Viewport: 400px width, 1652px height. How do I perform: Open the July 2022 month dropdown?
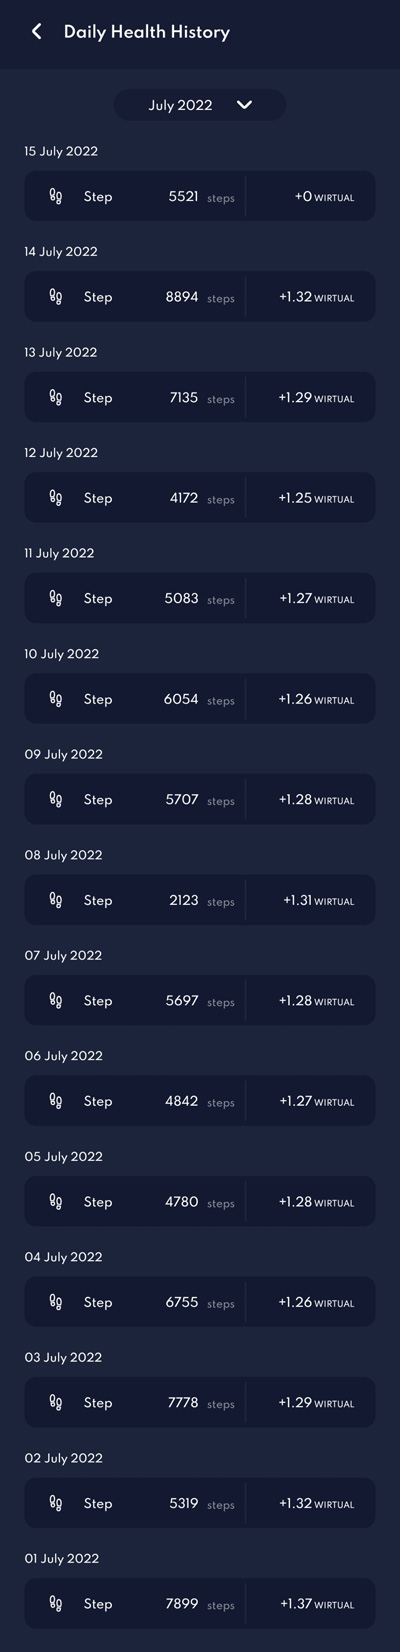(200, 105)
